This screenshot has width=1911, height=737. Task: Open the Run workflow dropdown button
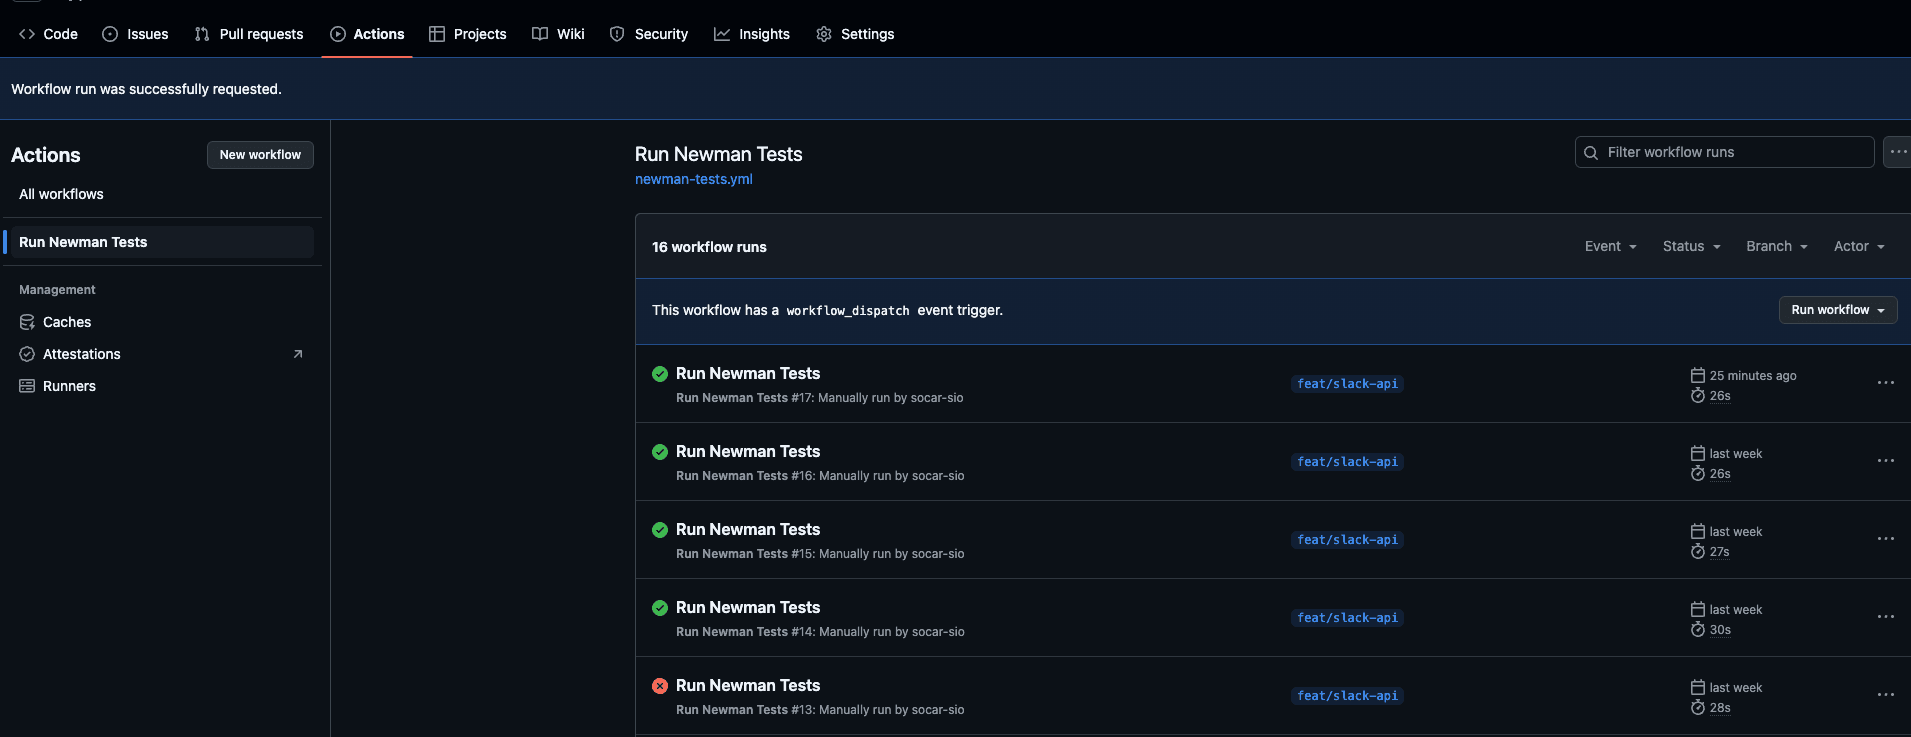(x=1838, y=310)
